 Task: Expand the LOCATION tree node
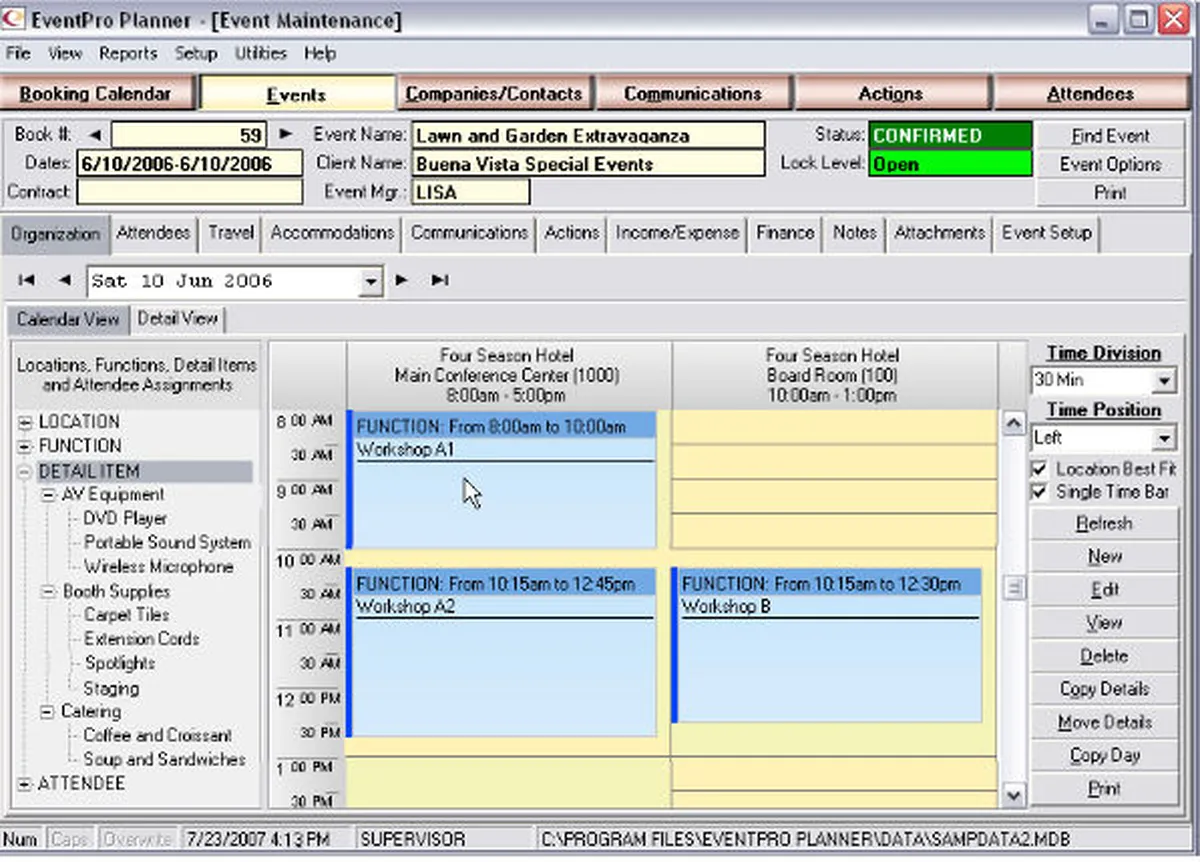[x=24, y=422]
